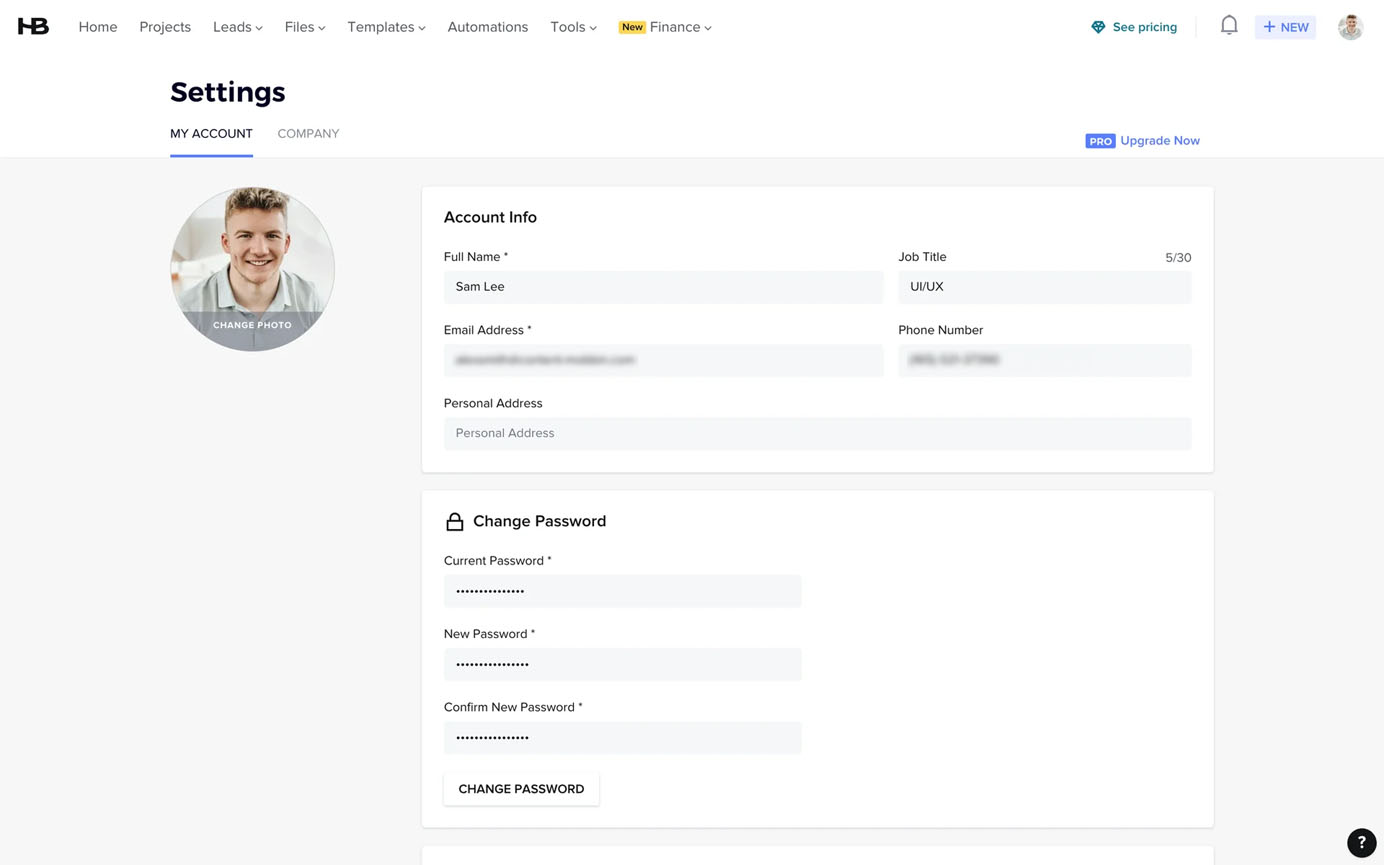Image resolution: width=1384 pixels, height=865 pixels.
Task: Select the Job Title field showing UI/UX
Action: (x=1043, y=286)
